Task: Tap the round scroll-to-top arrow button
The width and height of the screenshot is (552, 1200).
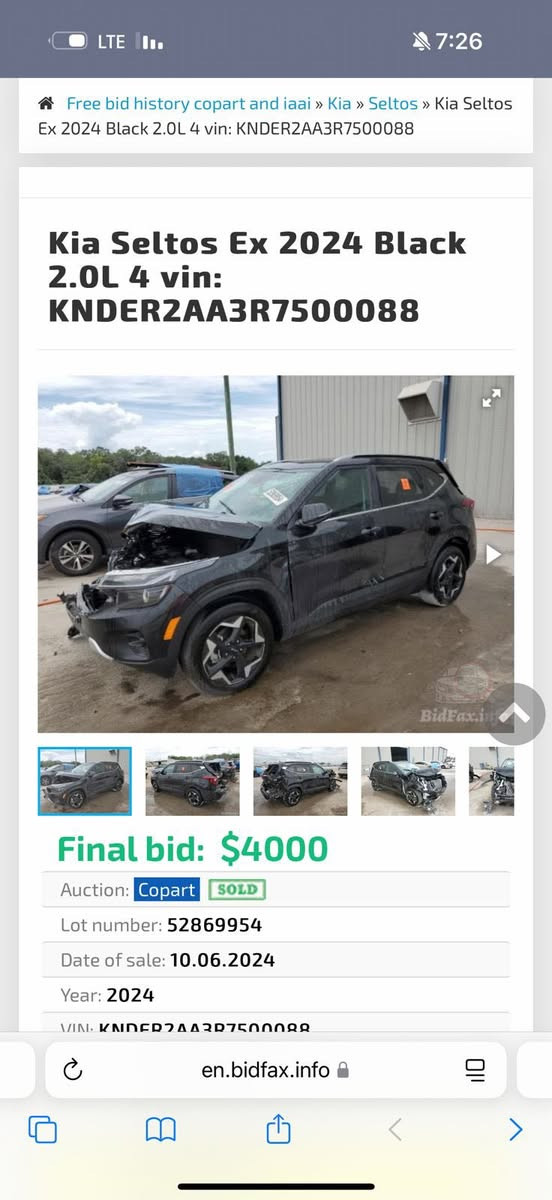Action: (515, 713)
